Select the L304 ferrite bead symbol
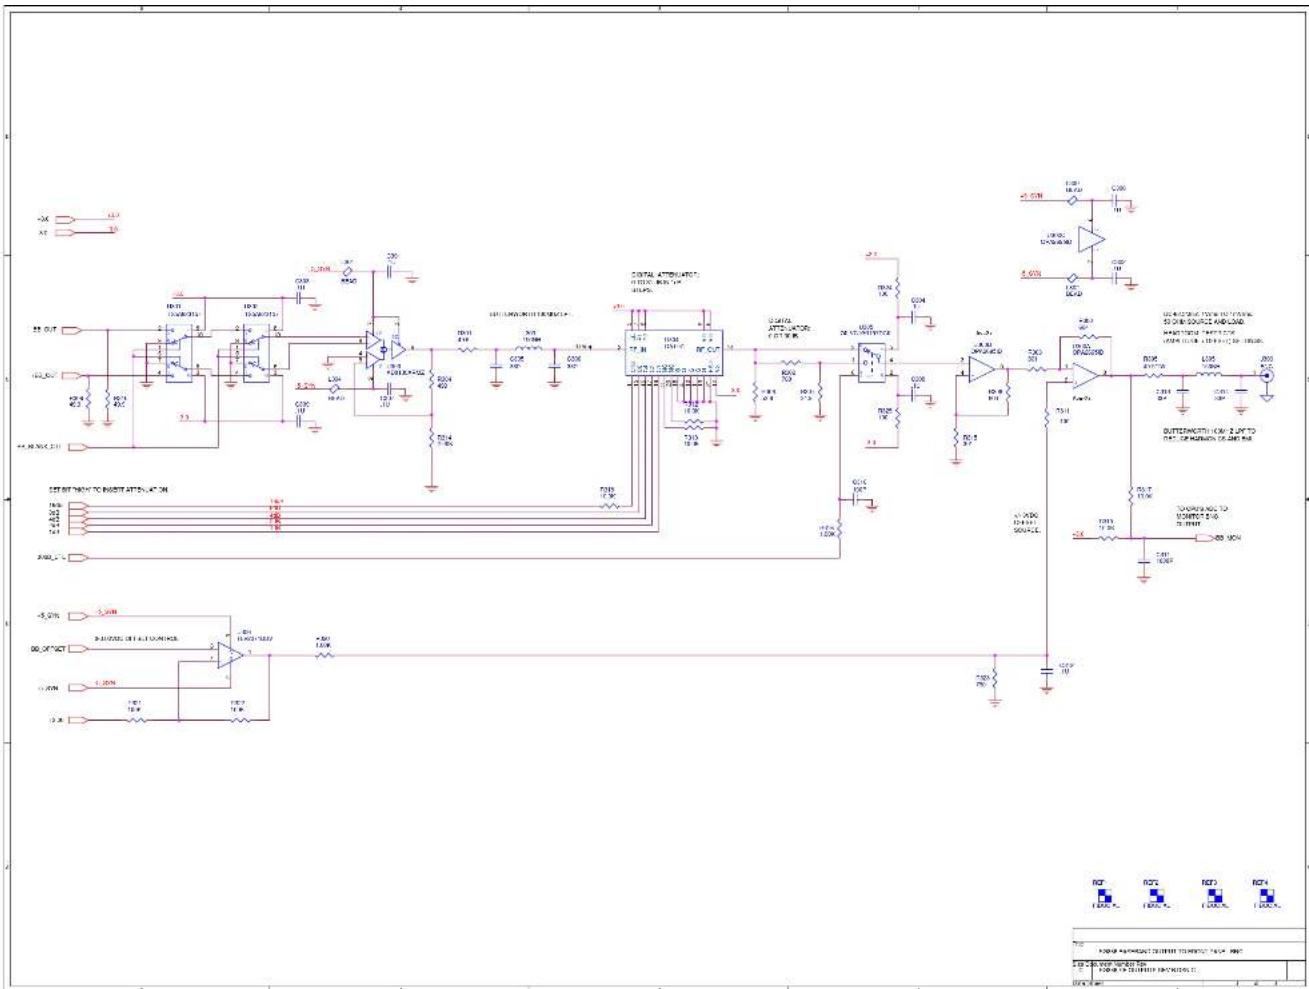 (x=335, y=388)
